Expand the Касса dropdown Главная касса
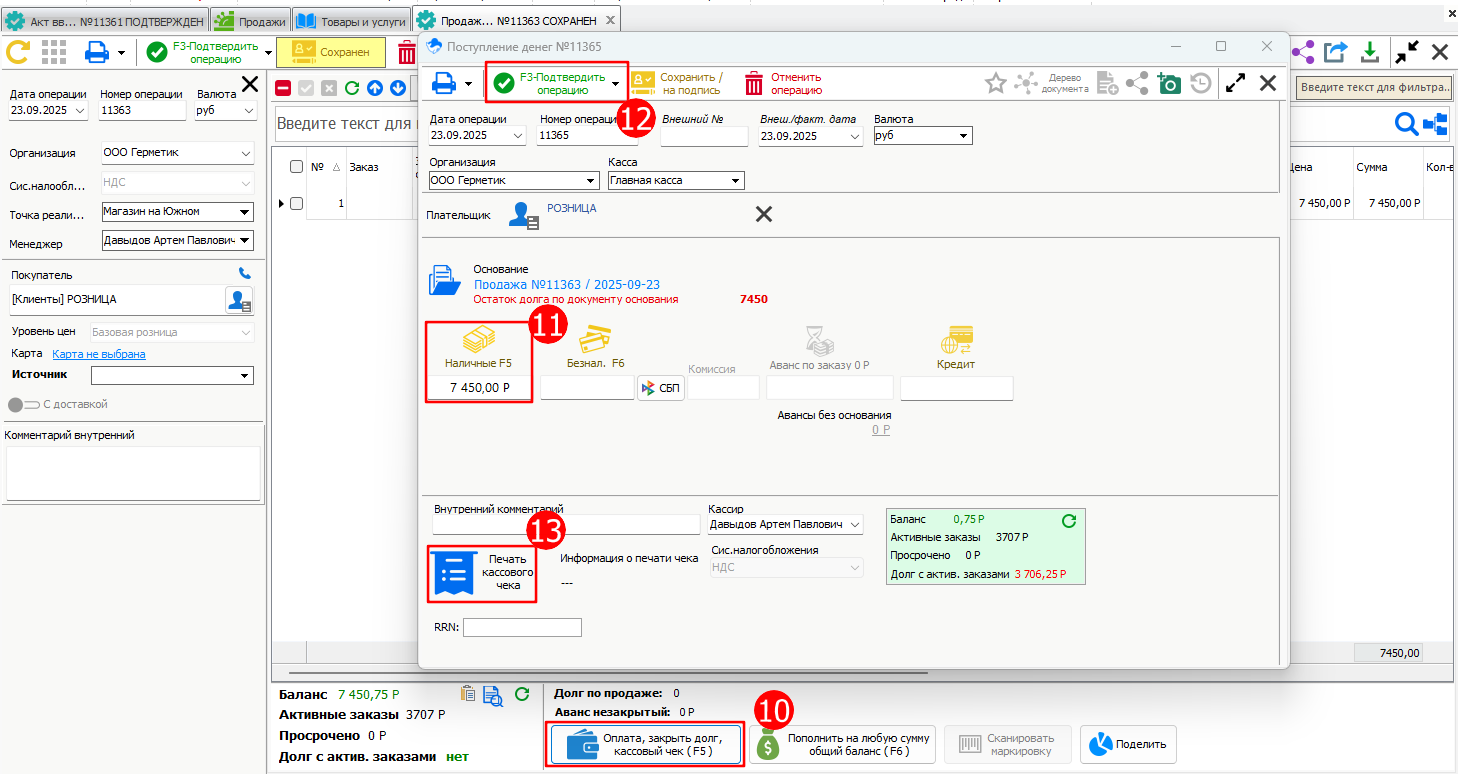Screen dimensions: 1458x774 (736, 181)
